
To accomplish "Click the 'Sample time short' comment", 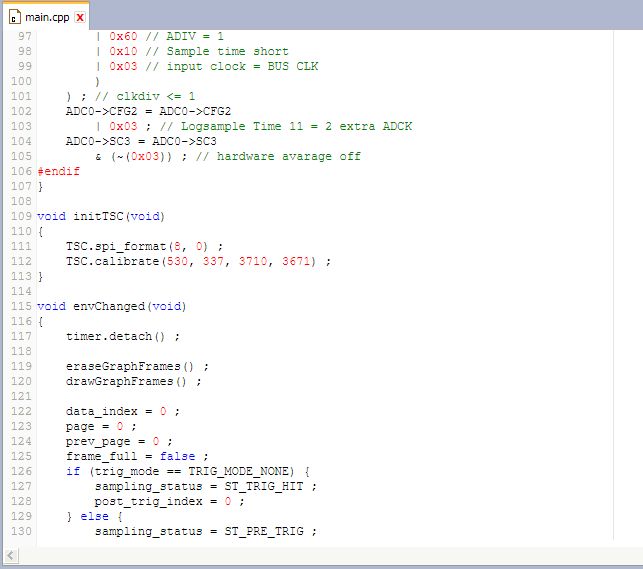I will click(x=226, y=51).
